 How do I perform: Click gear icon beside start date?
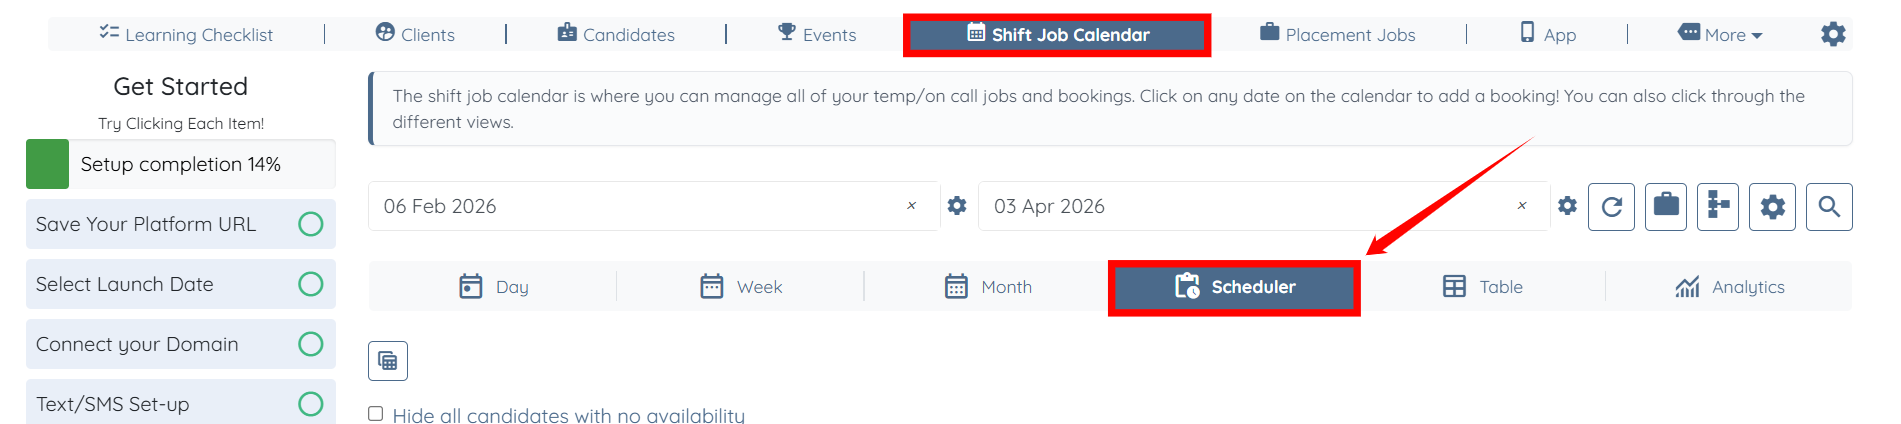[x=957, y=206]
